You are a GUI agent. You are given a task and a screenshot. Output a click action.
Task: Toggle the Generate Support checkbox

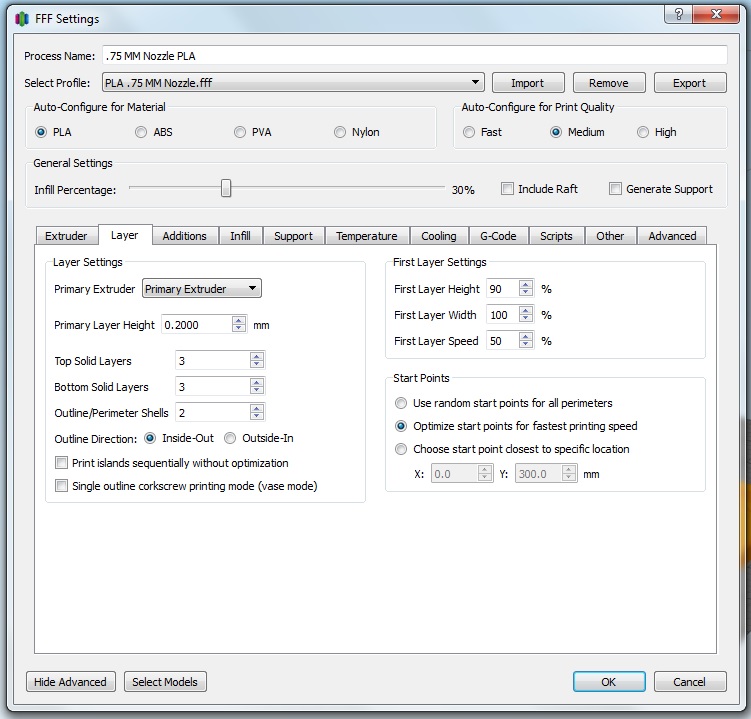click(x=616, y=189)
